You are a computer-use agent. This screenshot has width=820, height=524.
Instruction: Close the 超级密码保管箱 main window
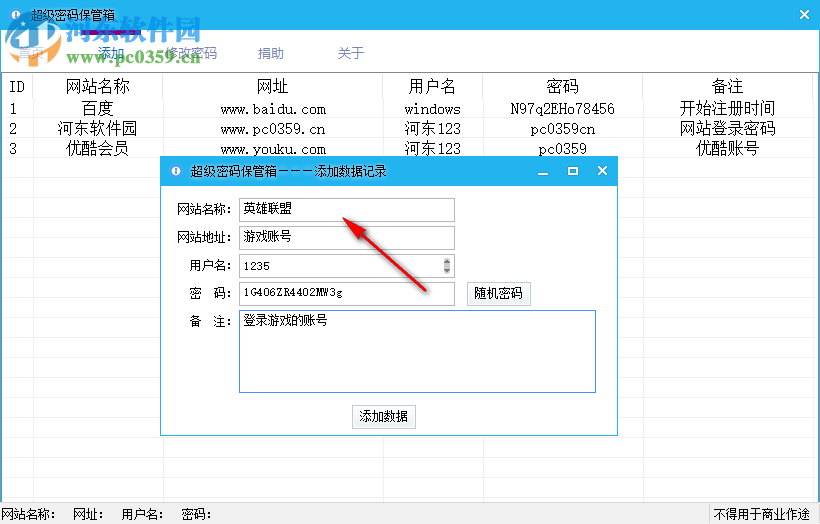804,15
